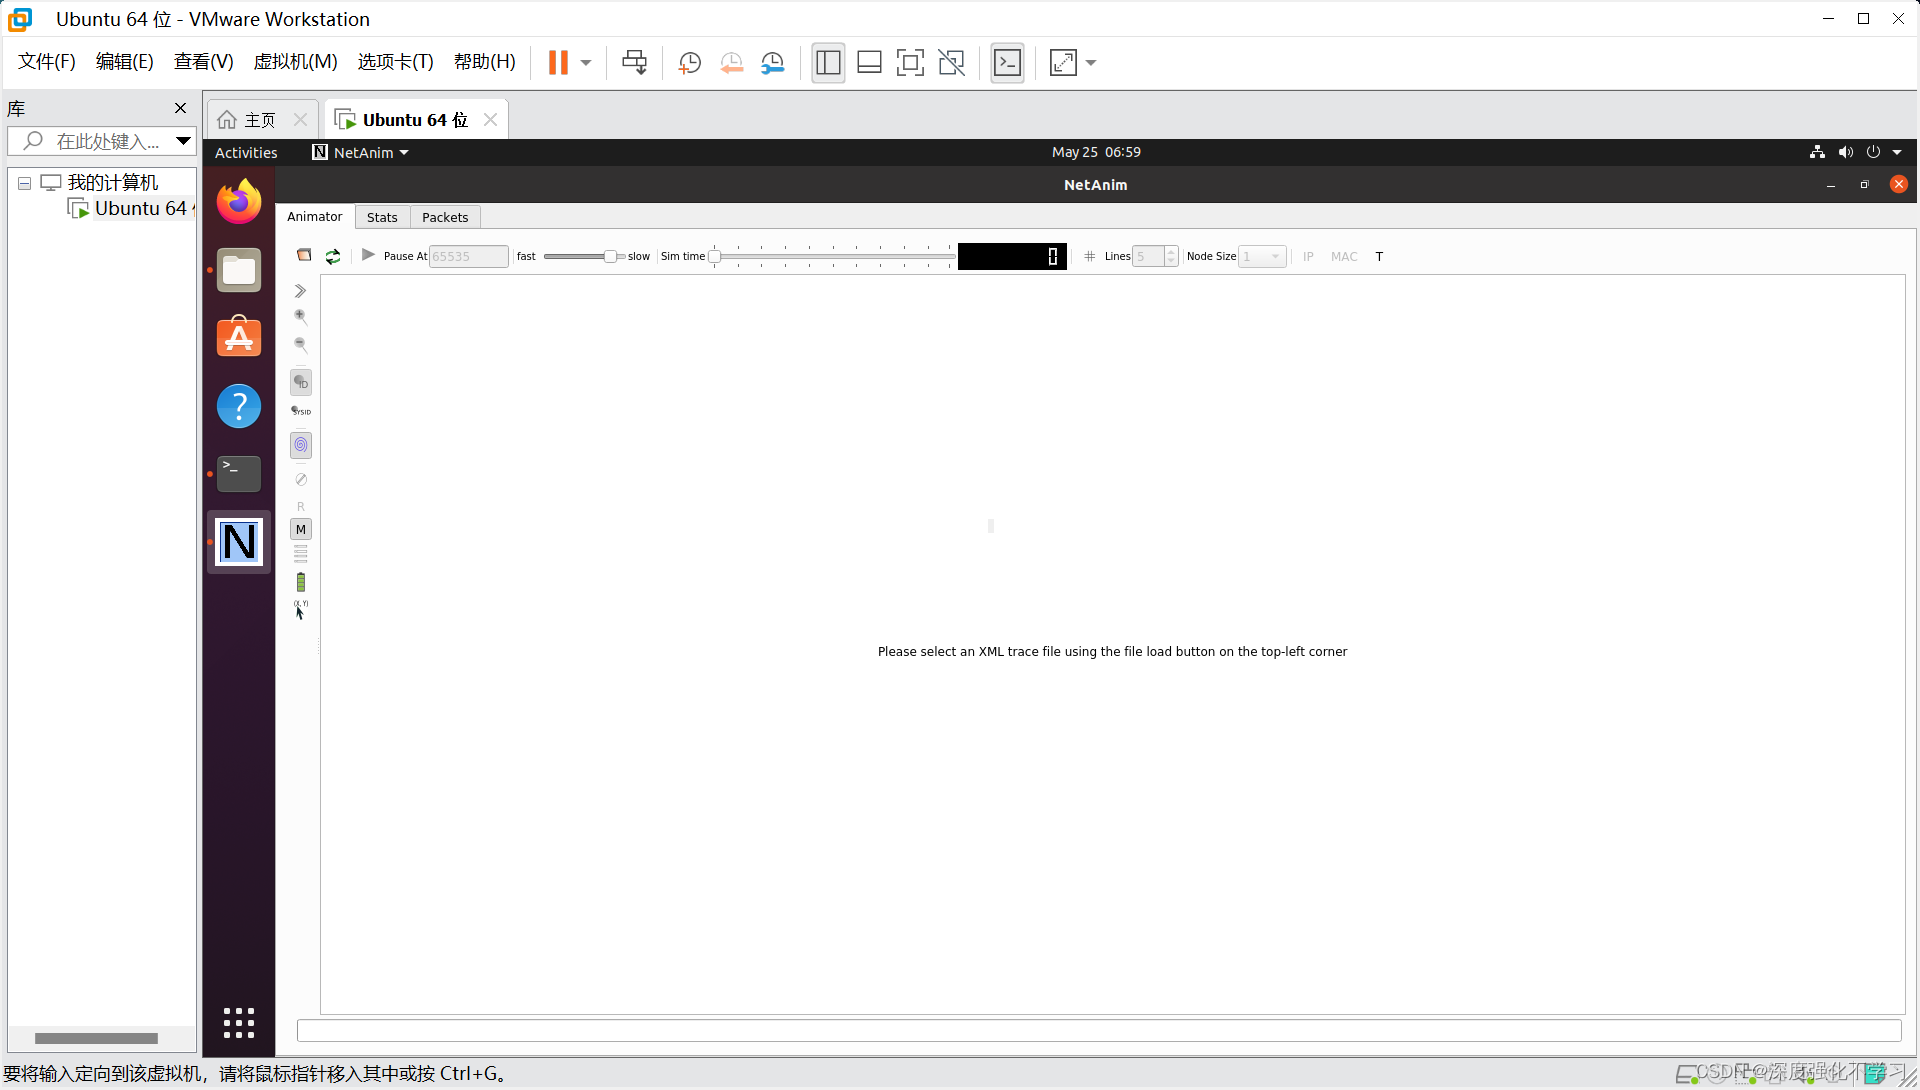The width and height of the screenshot is (1920, 1090).
Task: Click send Ctrl+Alt+Del icon
Action: click(x=634, y=62)
